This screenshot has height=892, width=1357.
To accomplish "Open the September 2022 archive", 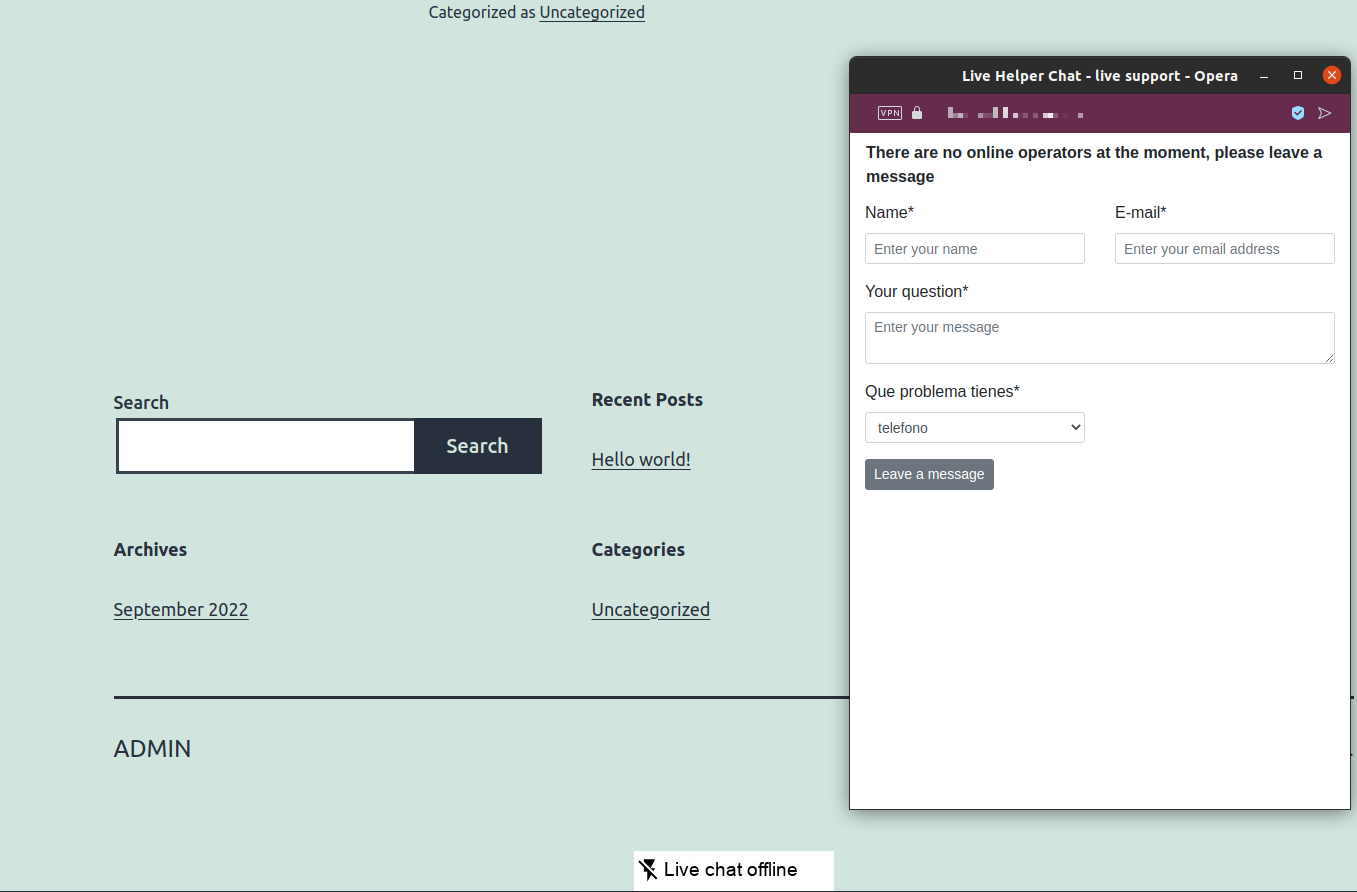I will click(x=180, y=609).
